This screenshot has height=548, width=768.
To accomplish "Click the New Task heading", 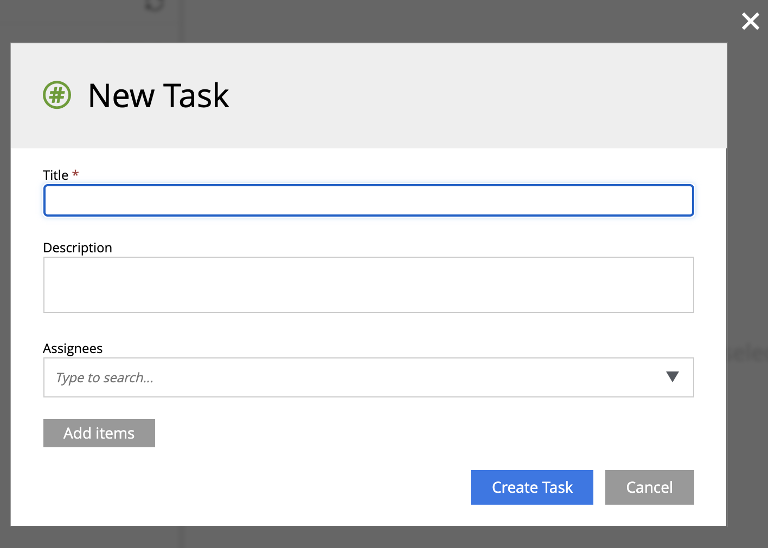I will coord(158,95).
